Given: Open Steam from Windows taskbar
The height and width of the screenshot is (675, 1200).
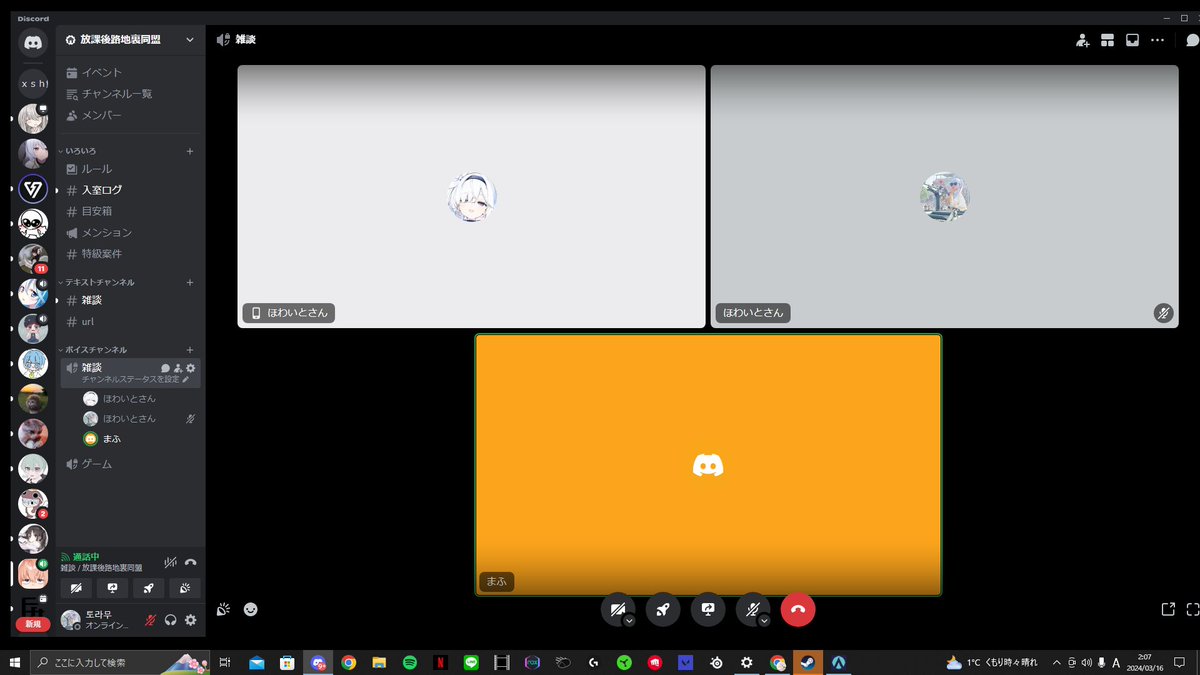Looking at the screenshot, I should [x=808, y=662].
